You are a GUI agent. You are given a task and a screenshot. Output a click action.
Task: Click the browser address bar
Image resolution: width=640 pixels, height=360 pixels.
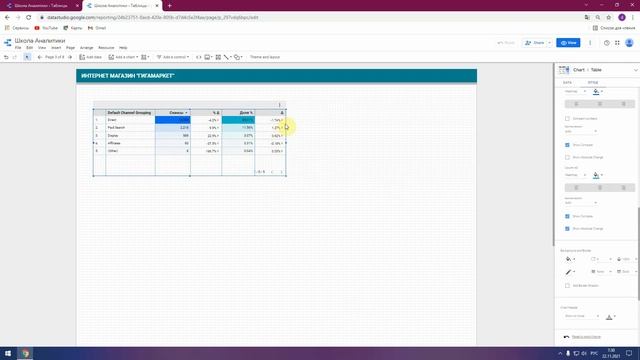(x=310, y=18)
